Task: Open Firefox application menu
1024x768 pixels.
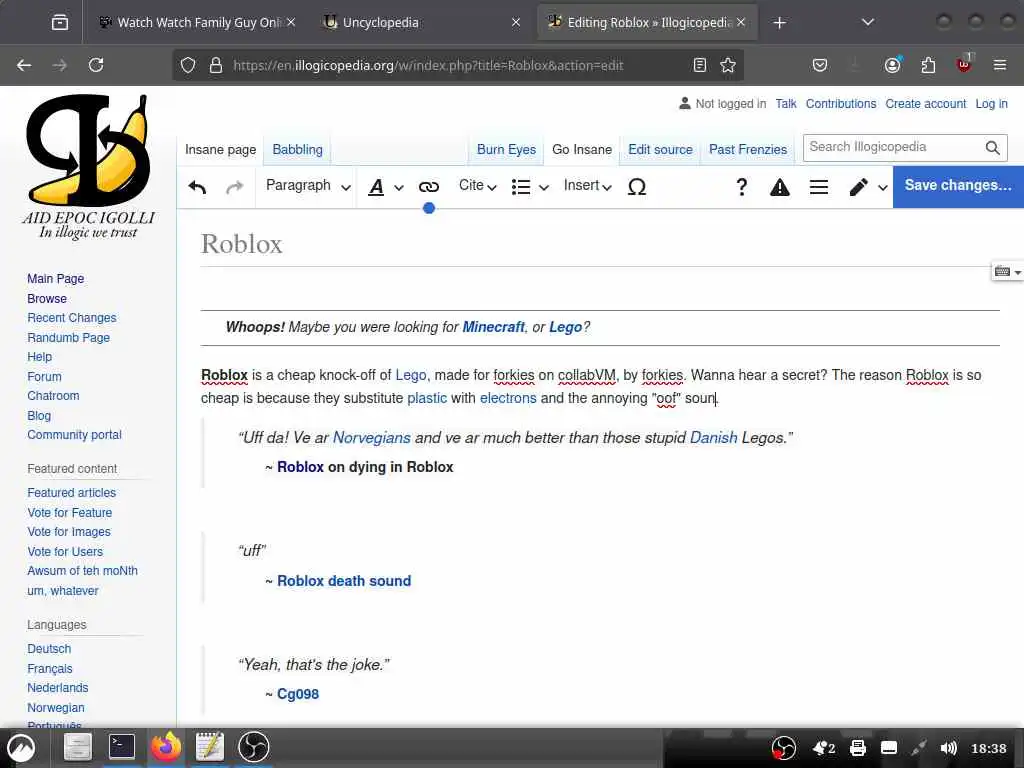Action: click(1000, 65)
